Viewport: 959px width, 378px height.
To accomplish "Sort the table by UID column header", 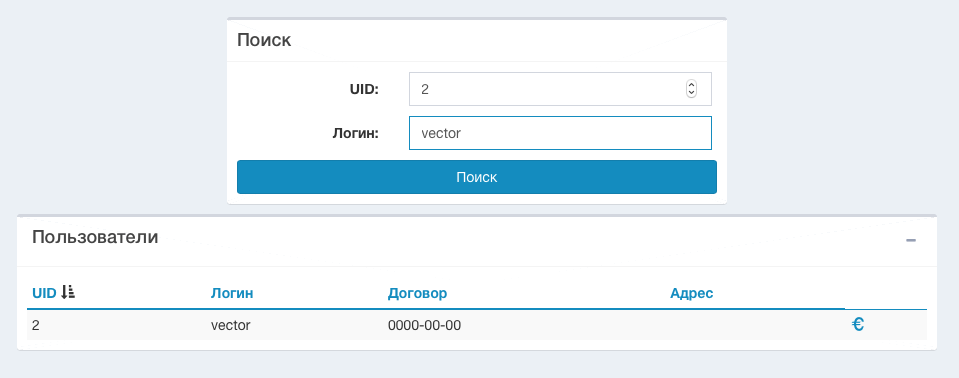I will (x=44, y=293).
